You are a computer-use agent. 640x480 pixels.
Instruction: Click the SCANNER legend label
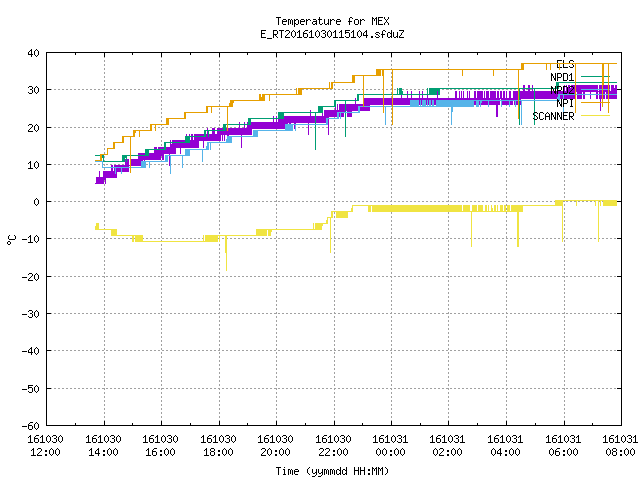[553, 116]
